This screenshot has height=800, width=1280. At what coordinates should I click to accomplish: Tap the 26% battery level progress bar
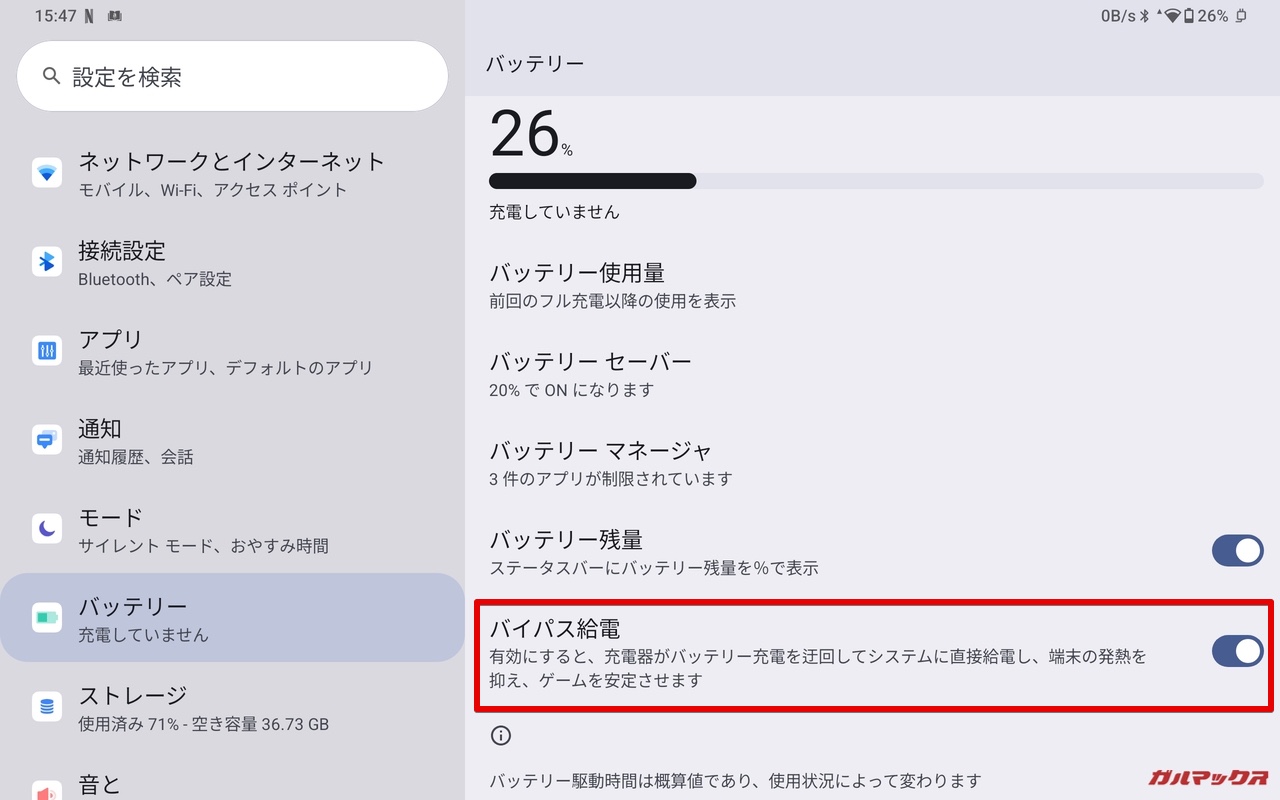[876, 181]
